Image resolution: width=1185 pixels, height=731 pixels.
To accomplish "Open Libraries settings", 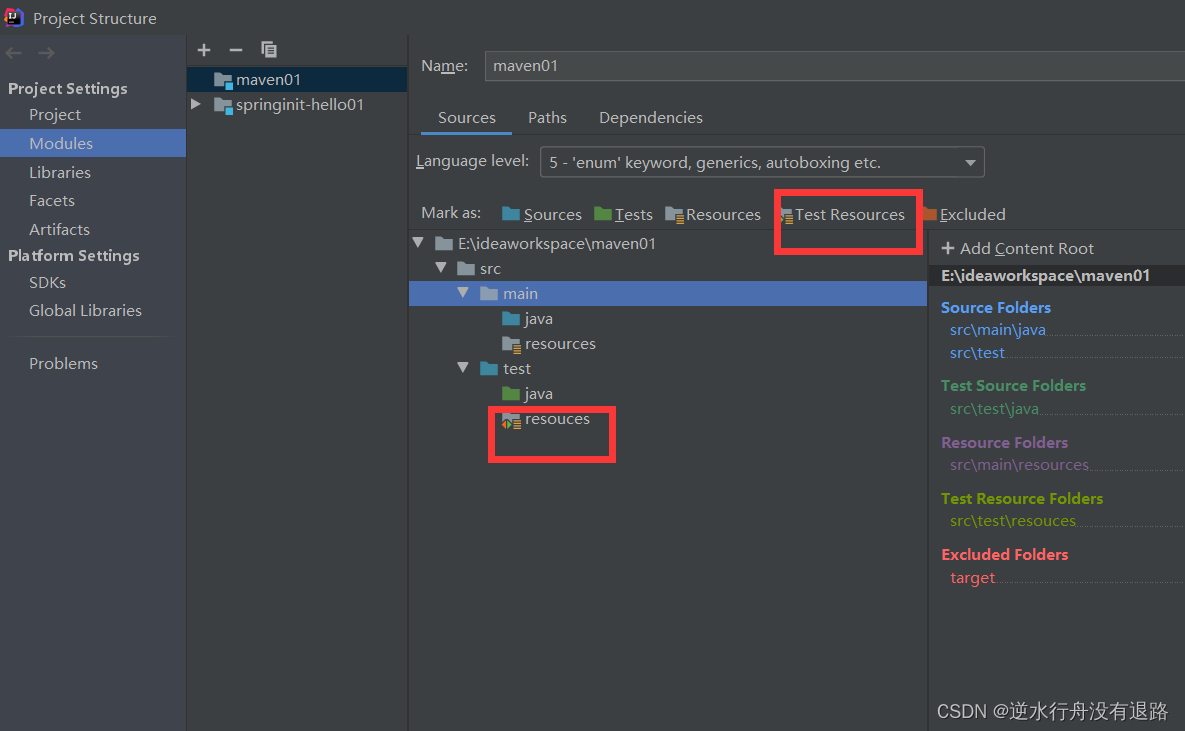I will [60, 172].
